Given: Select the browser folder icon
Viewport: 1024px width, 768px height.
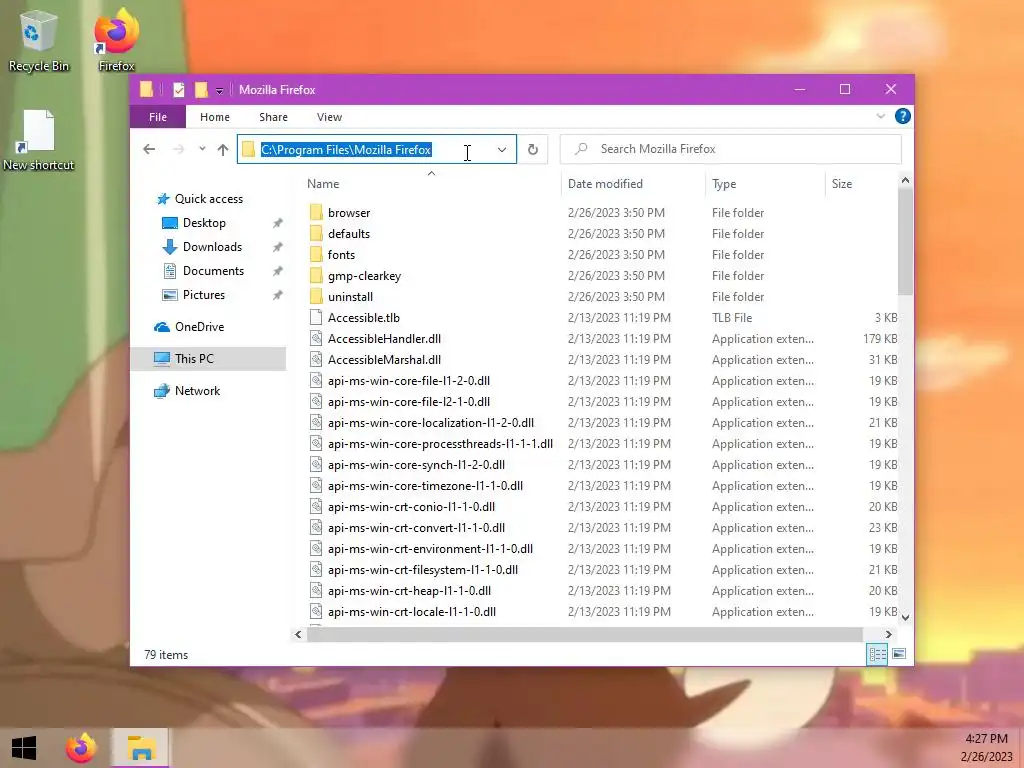Looking at the screenshot, I should pyautogui.click(x=316, y=212).
